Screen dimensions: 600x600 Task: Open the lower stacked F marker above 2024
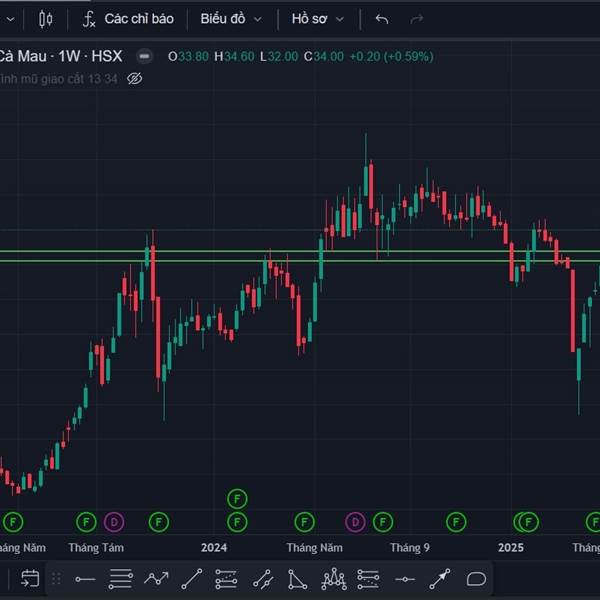(237, 522)
